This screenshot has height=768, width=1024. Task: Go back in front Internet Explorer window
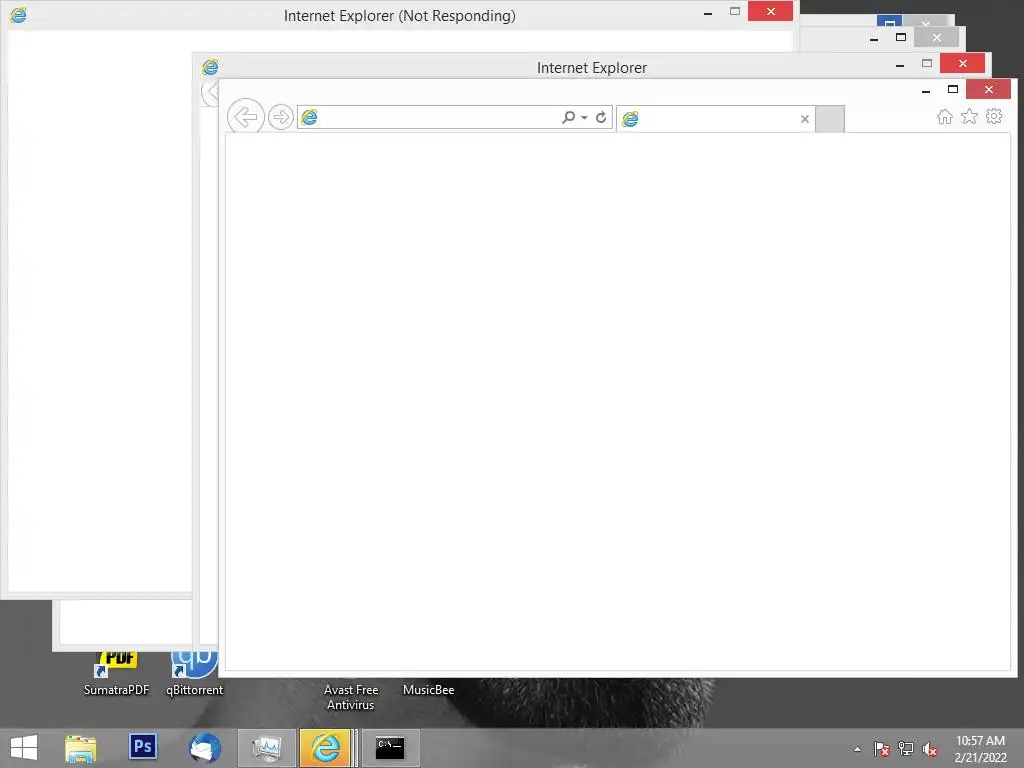246,118
